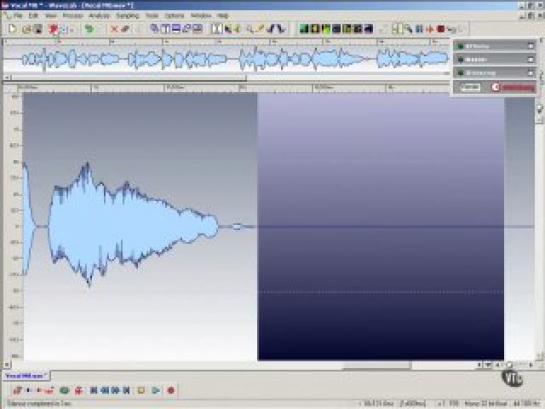Open the Process menu
This screenshot has height=409, width=545.
coord(73,16)
